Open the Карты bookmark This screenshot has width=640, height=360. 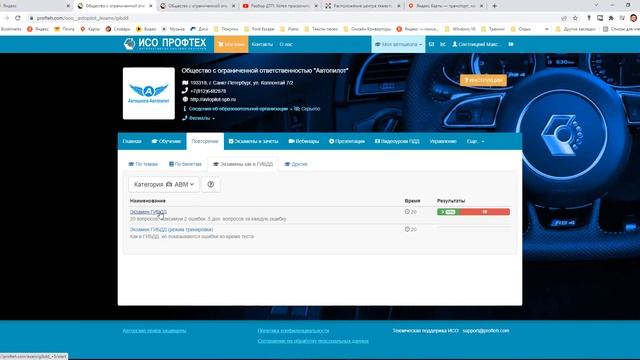tap(90, 29)
